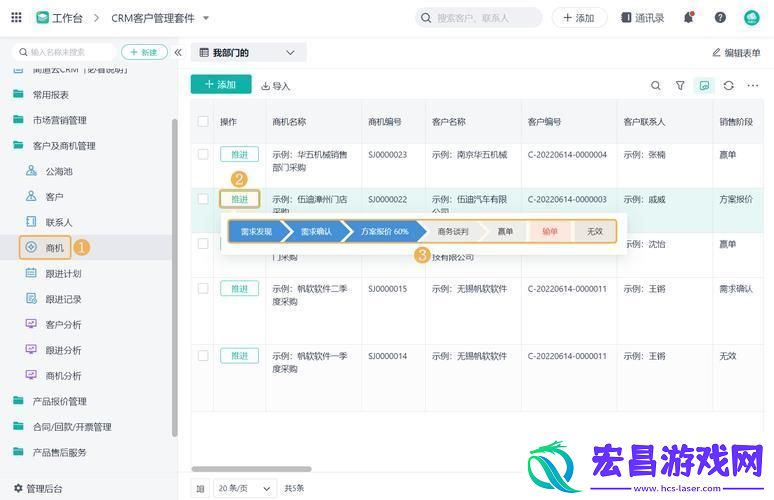Tick checkbox for SJ0000022 row

[203, 199]
